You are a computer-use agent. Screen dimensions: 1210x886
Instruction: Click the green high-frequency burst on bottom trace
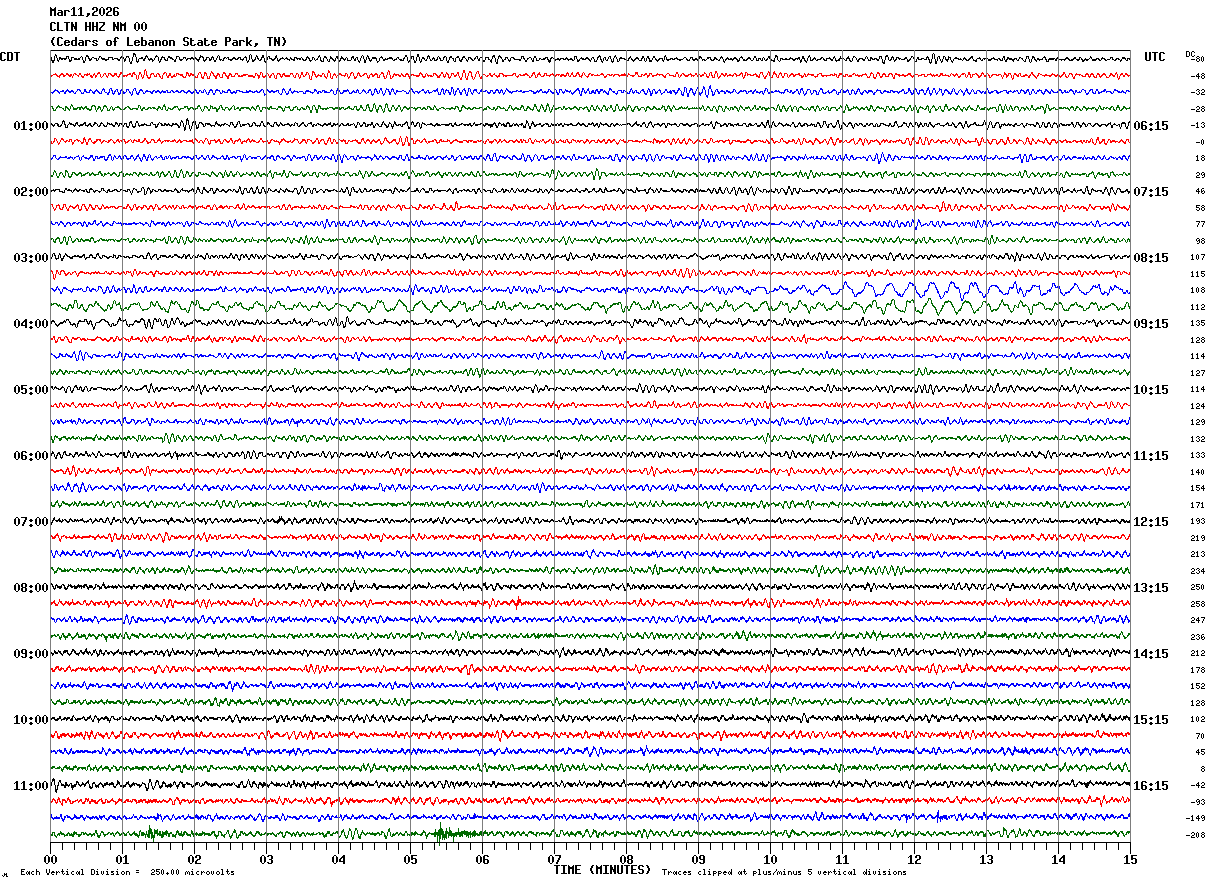pyautogui.click(x=455, y=833)
